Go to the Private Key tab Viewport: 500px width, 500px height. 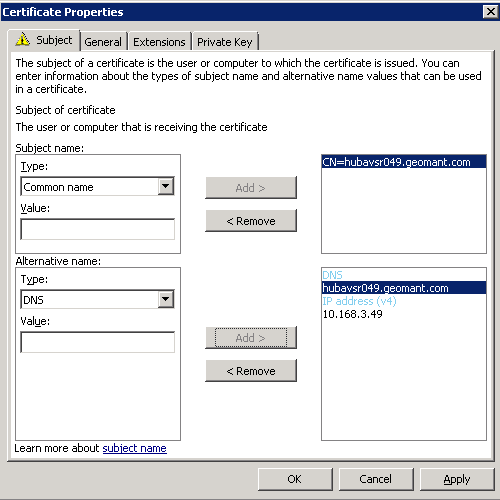click(225, 42)
